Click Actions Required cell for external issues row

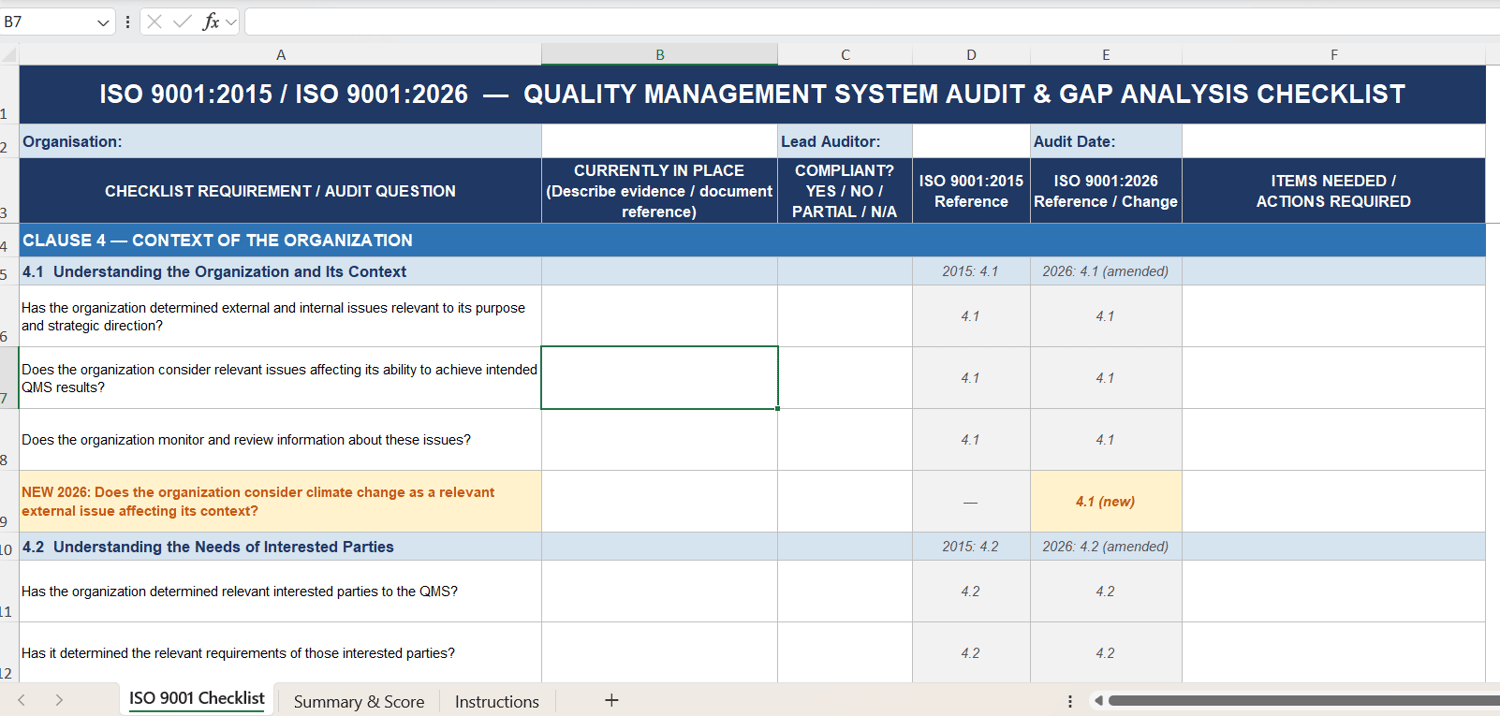pyautogui.click(x=1334, y=316)
